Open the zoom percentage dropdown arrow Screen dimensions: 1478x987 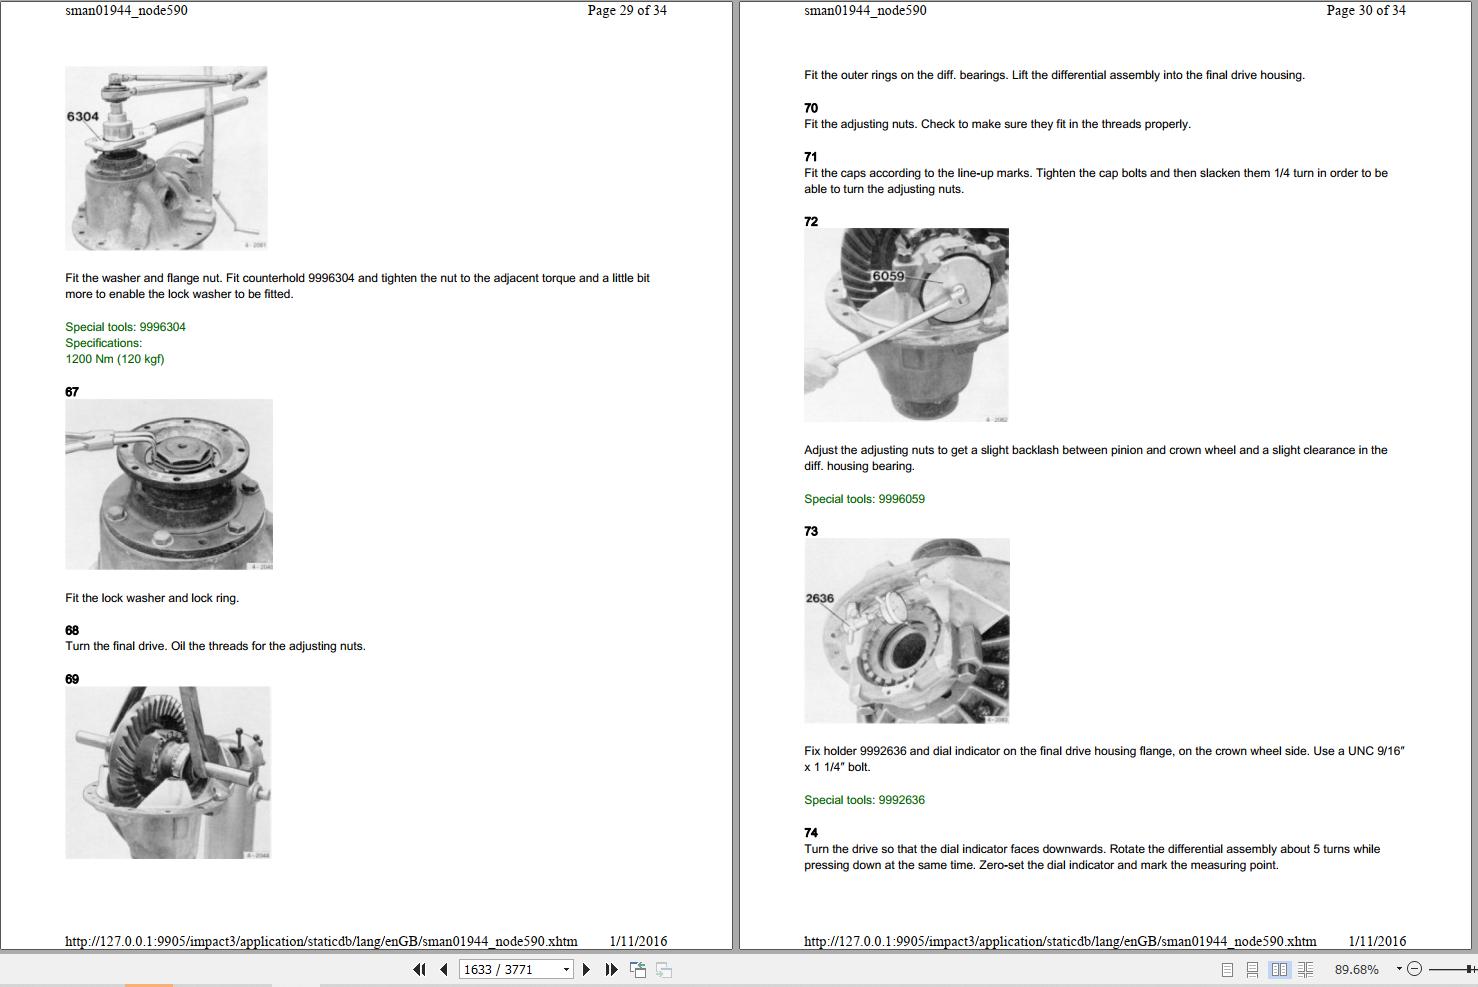(x=1398, y=969)
